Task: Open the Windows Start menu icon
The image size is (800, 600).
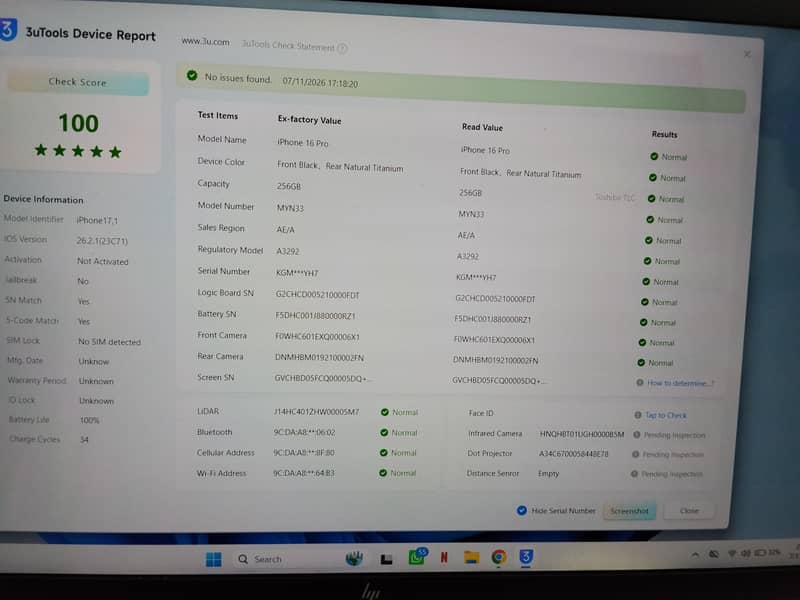Action: (214, 559)
